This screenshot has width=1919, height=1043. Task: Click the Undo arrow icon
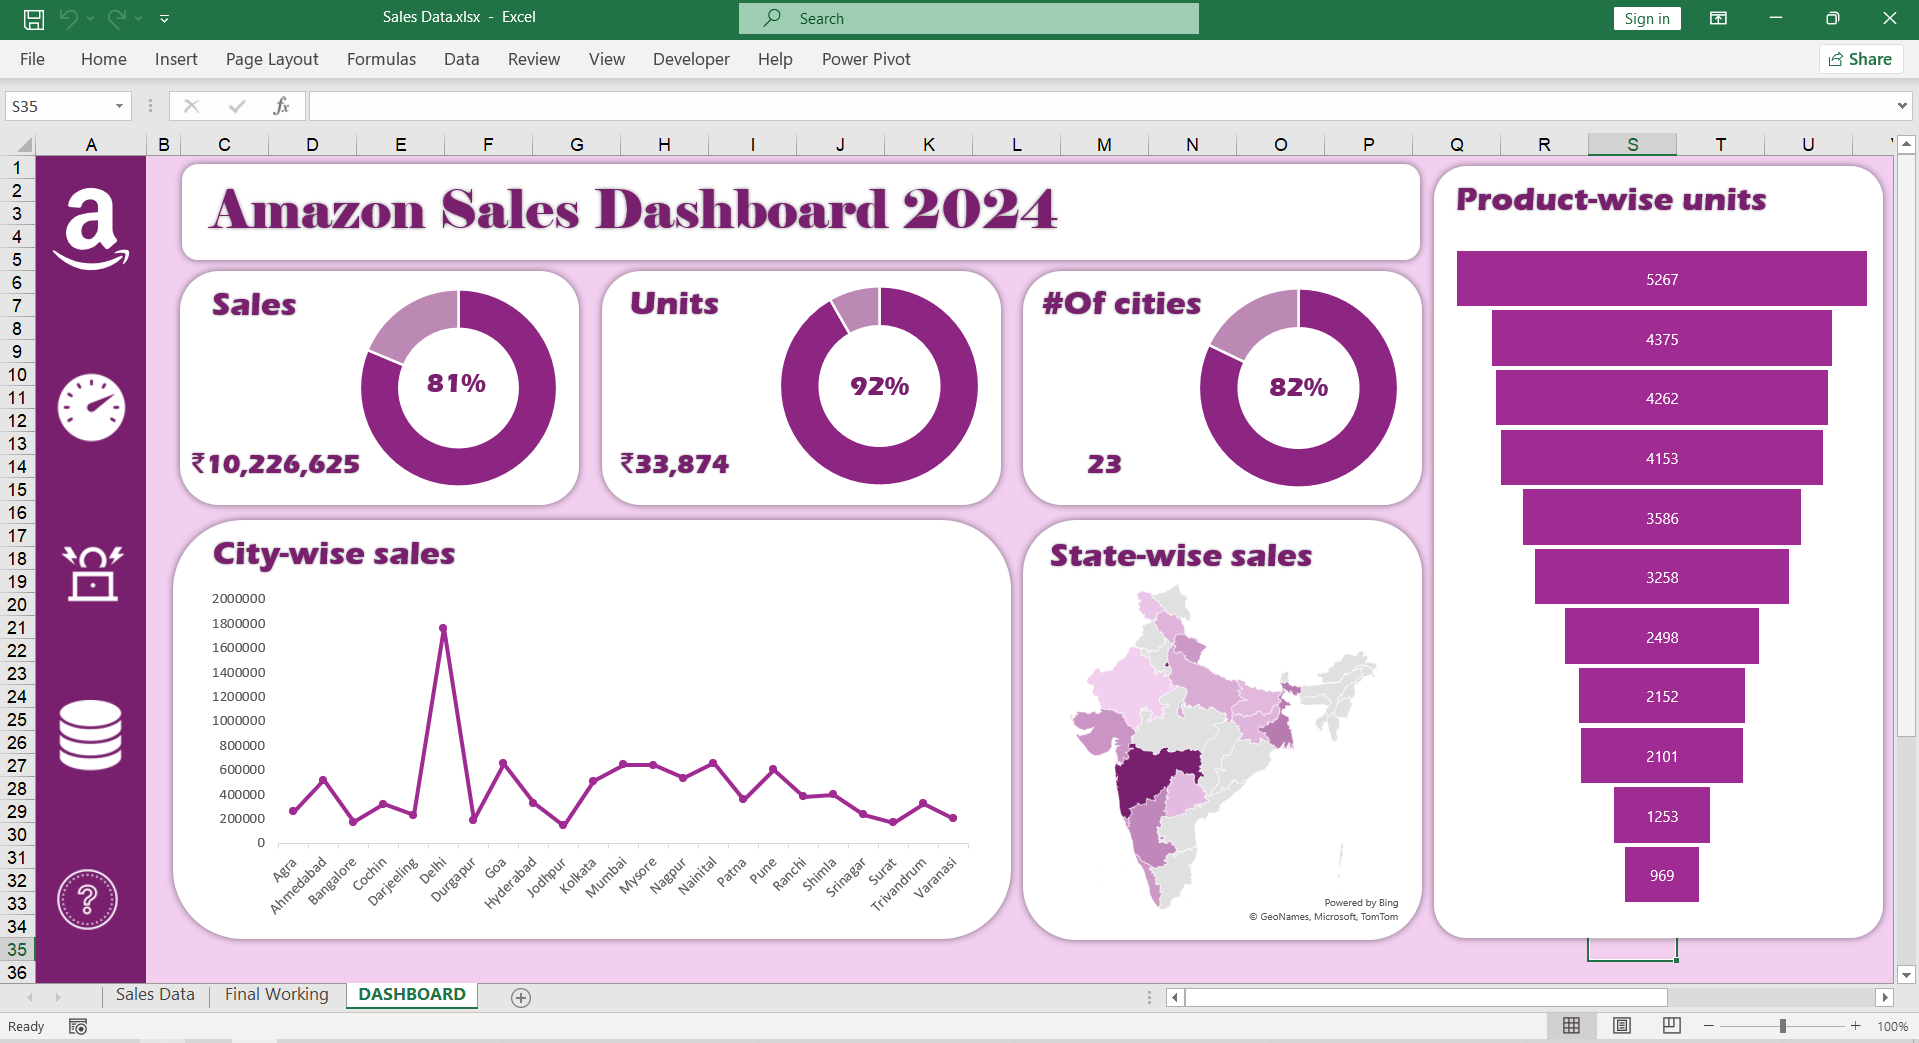68,18
